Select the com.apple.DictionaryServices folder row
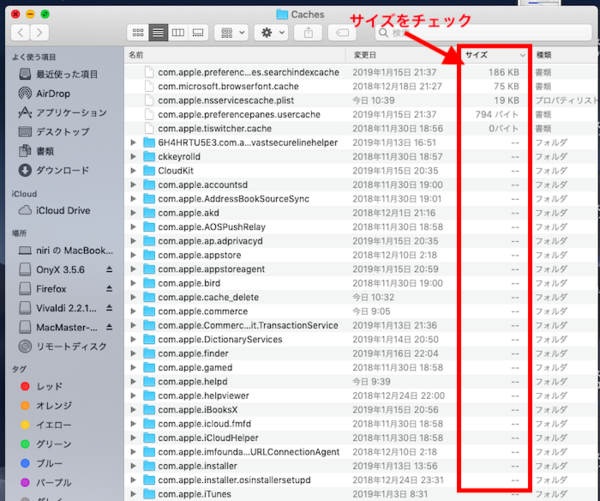This screenshot has height=501, width=600. (360, 339)
